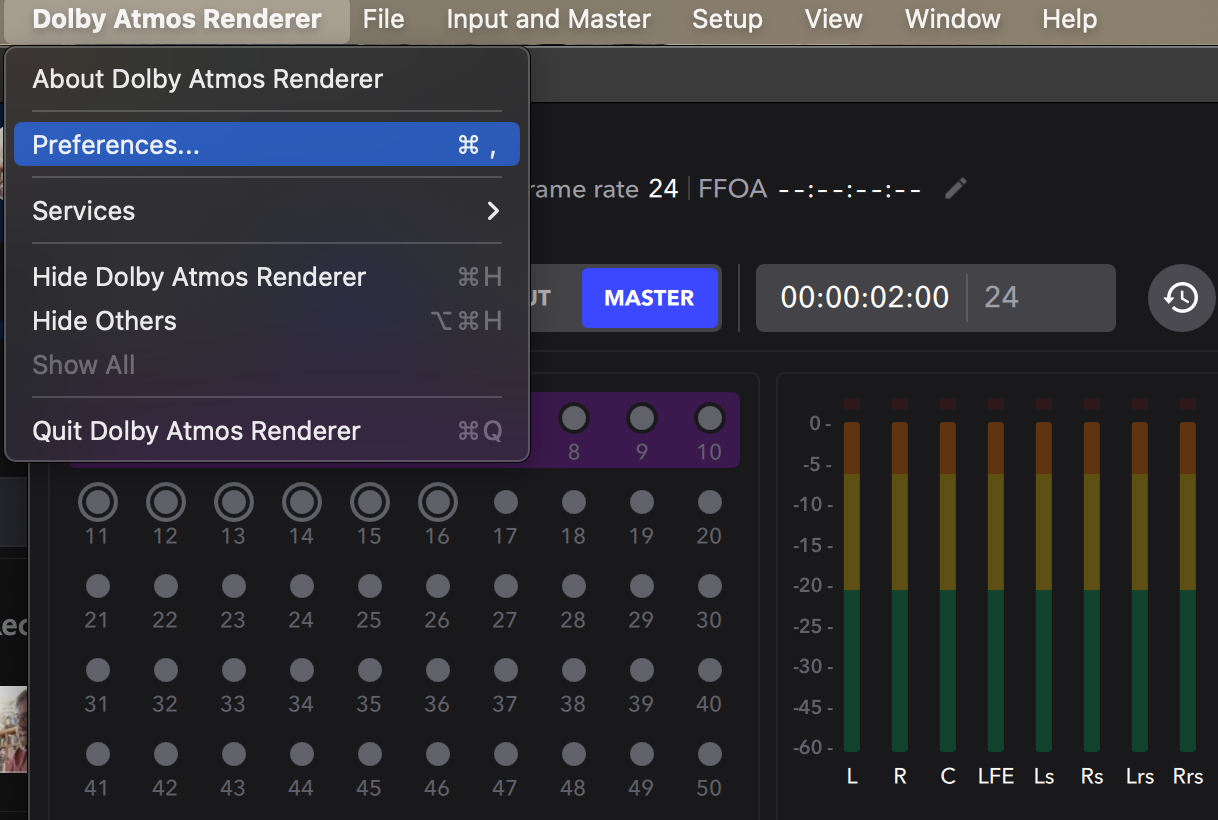Viewport: 1218px width, 820px height.
Task: Open the Help menu
Action: 1070,19
